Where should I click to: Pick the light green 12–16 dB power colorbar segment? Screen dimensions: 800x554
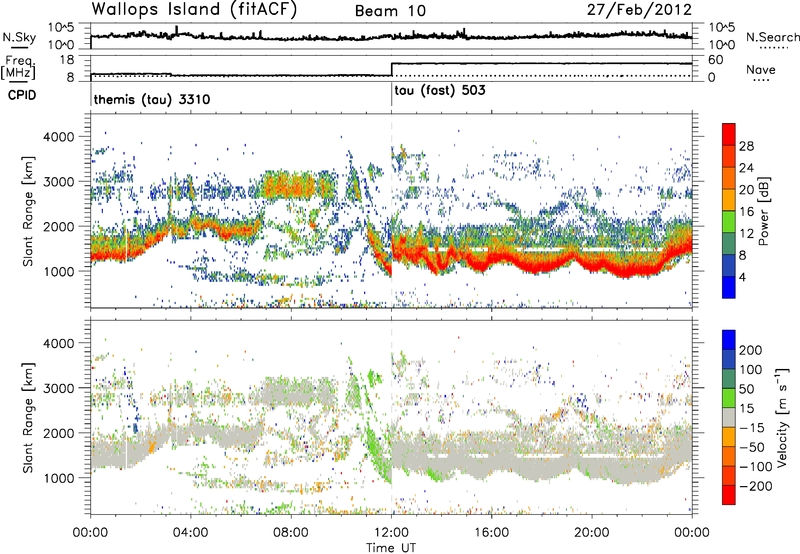click(729, 222)
